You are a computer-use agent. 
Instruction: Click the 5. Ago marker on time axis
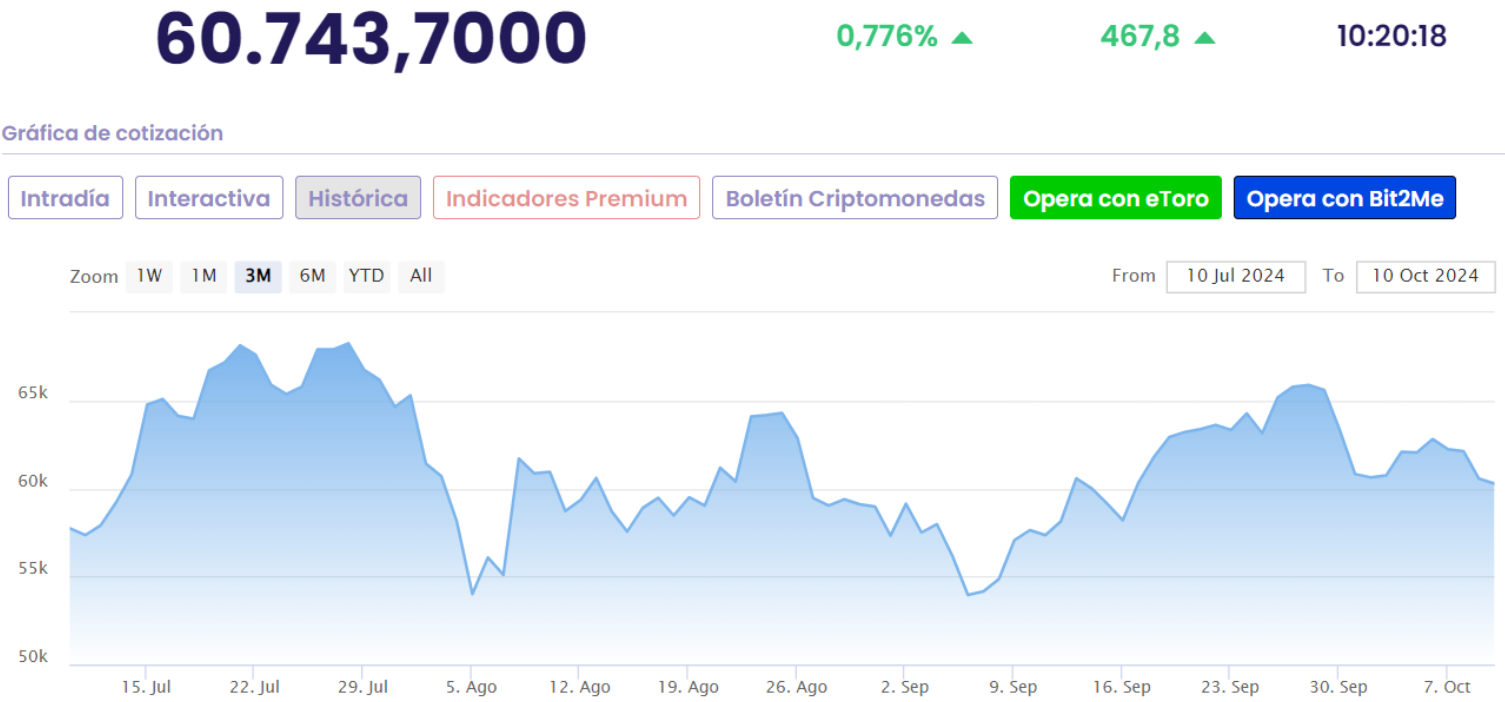[471, 688]
